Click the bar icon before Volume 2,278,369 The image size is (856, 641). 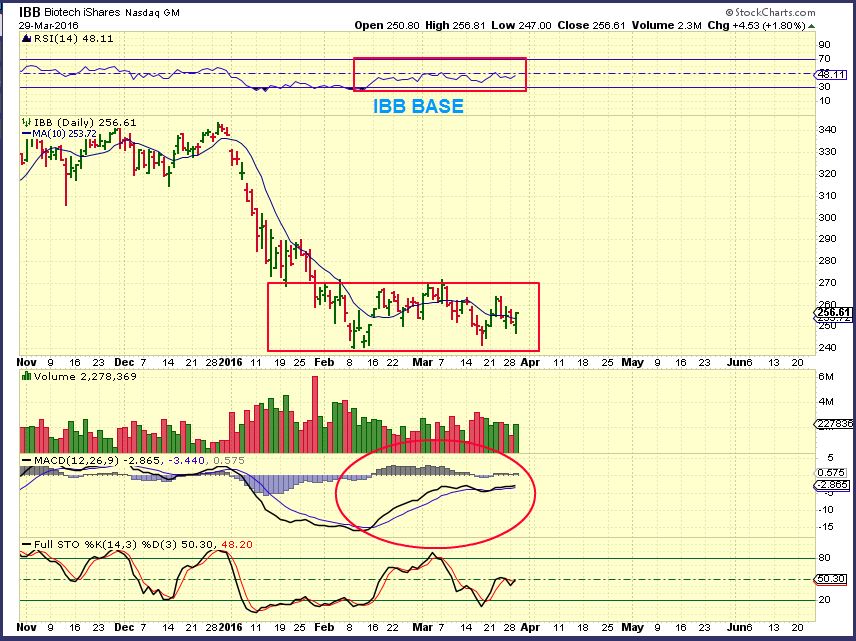pos(26,376)
